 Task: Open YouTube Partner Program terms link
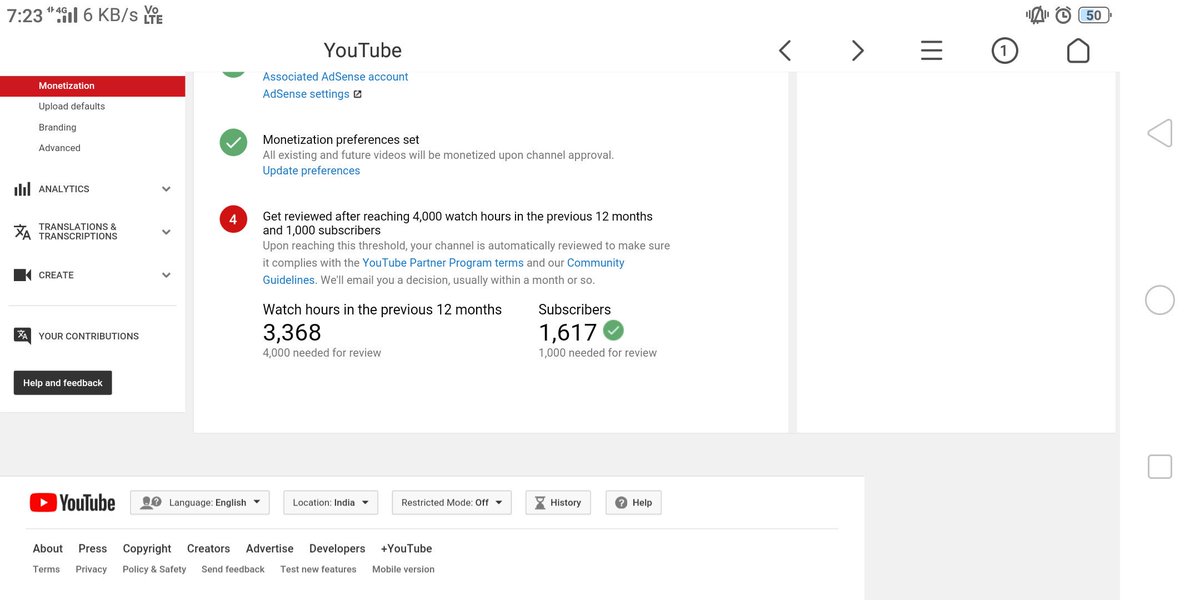click(x=443, y=263)
